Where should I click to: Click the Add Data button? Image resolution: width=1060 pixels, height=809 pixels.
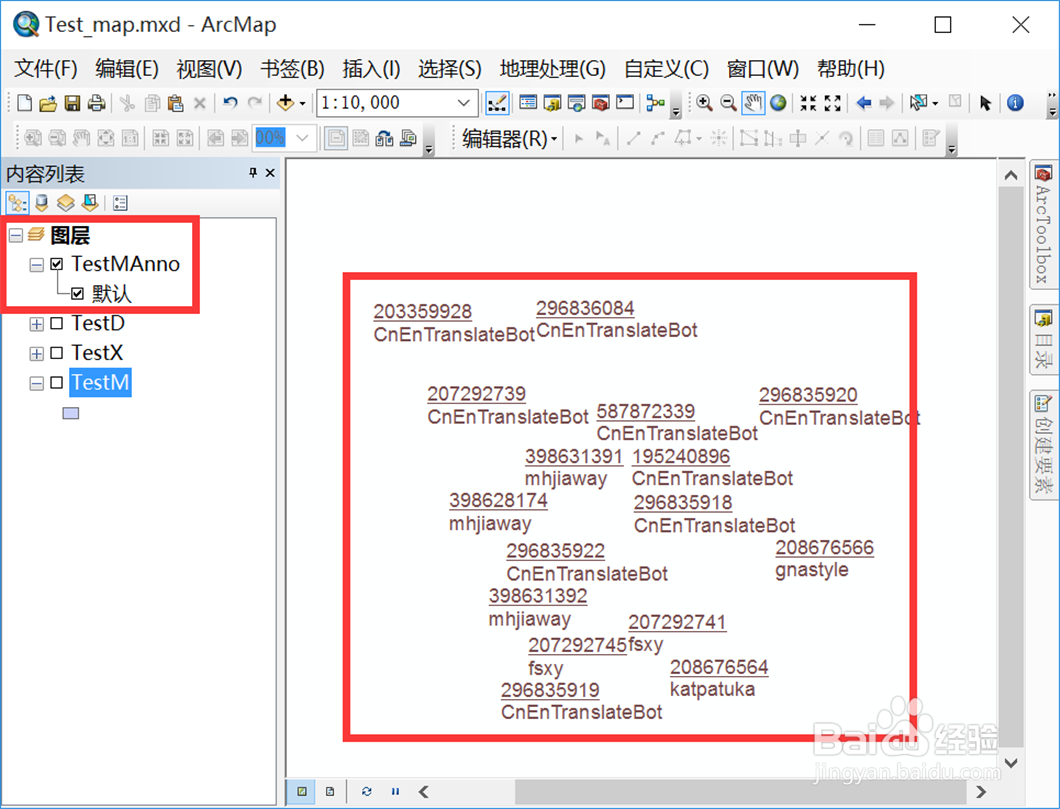pos(285,103)
